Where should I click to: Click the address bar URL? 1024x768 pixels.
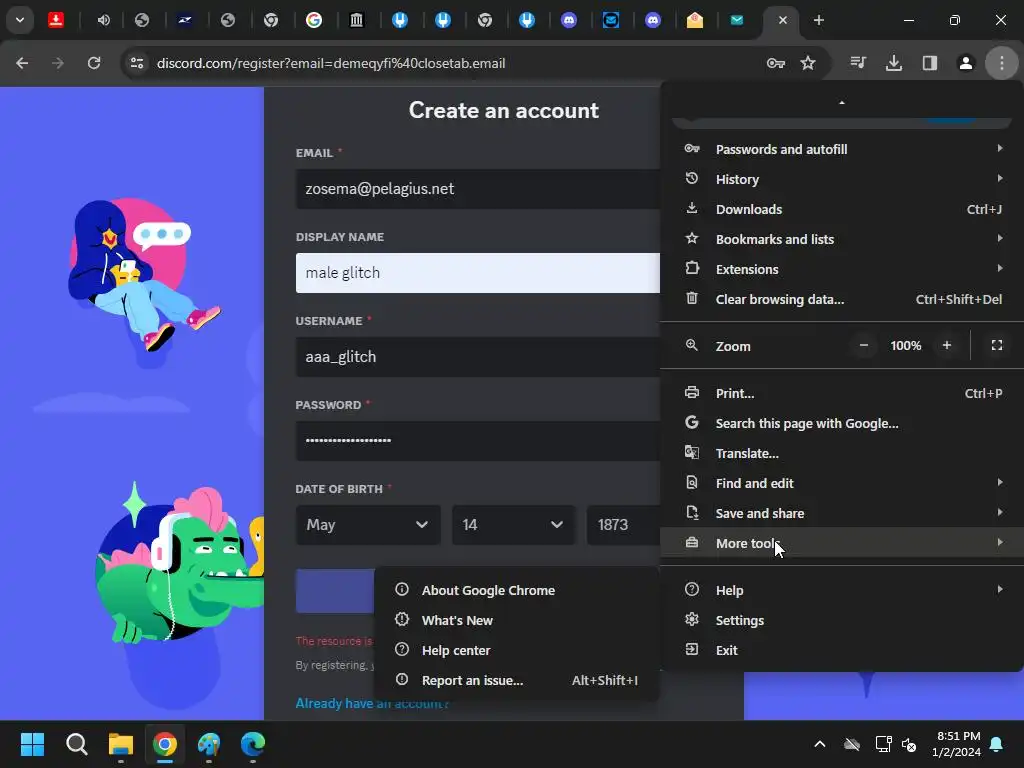pos(330,63)
